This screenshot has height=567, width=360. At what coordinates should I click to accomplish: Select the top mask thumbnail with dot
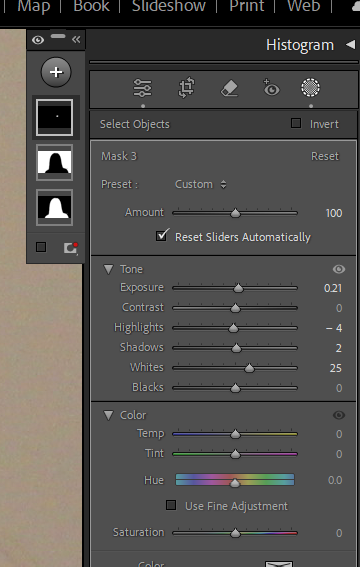coord(54,118)
